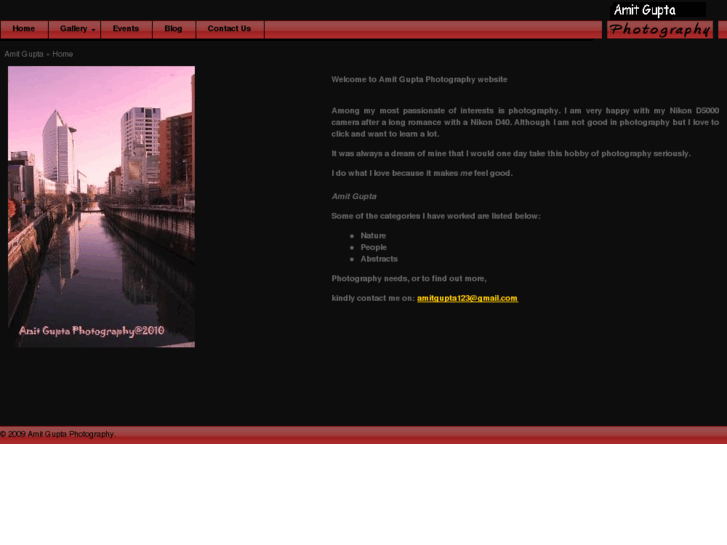Select the Nature category text
The height and width of the screenshot is (545, 727).
click(373, 236)
